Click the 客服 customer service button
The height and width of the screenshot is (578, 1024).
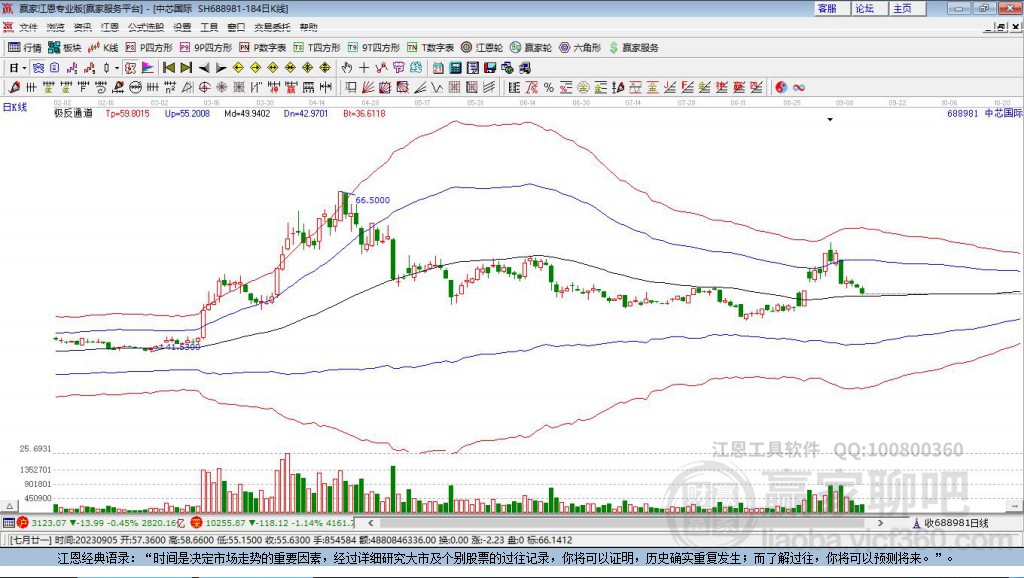pyautogui.click(x=833, y=8)
